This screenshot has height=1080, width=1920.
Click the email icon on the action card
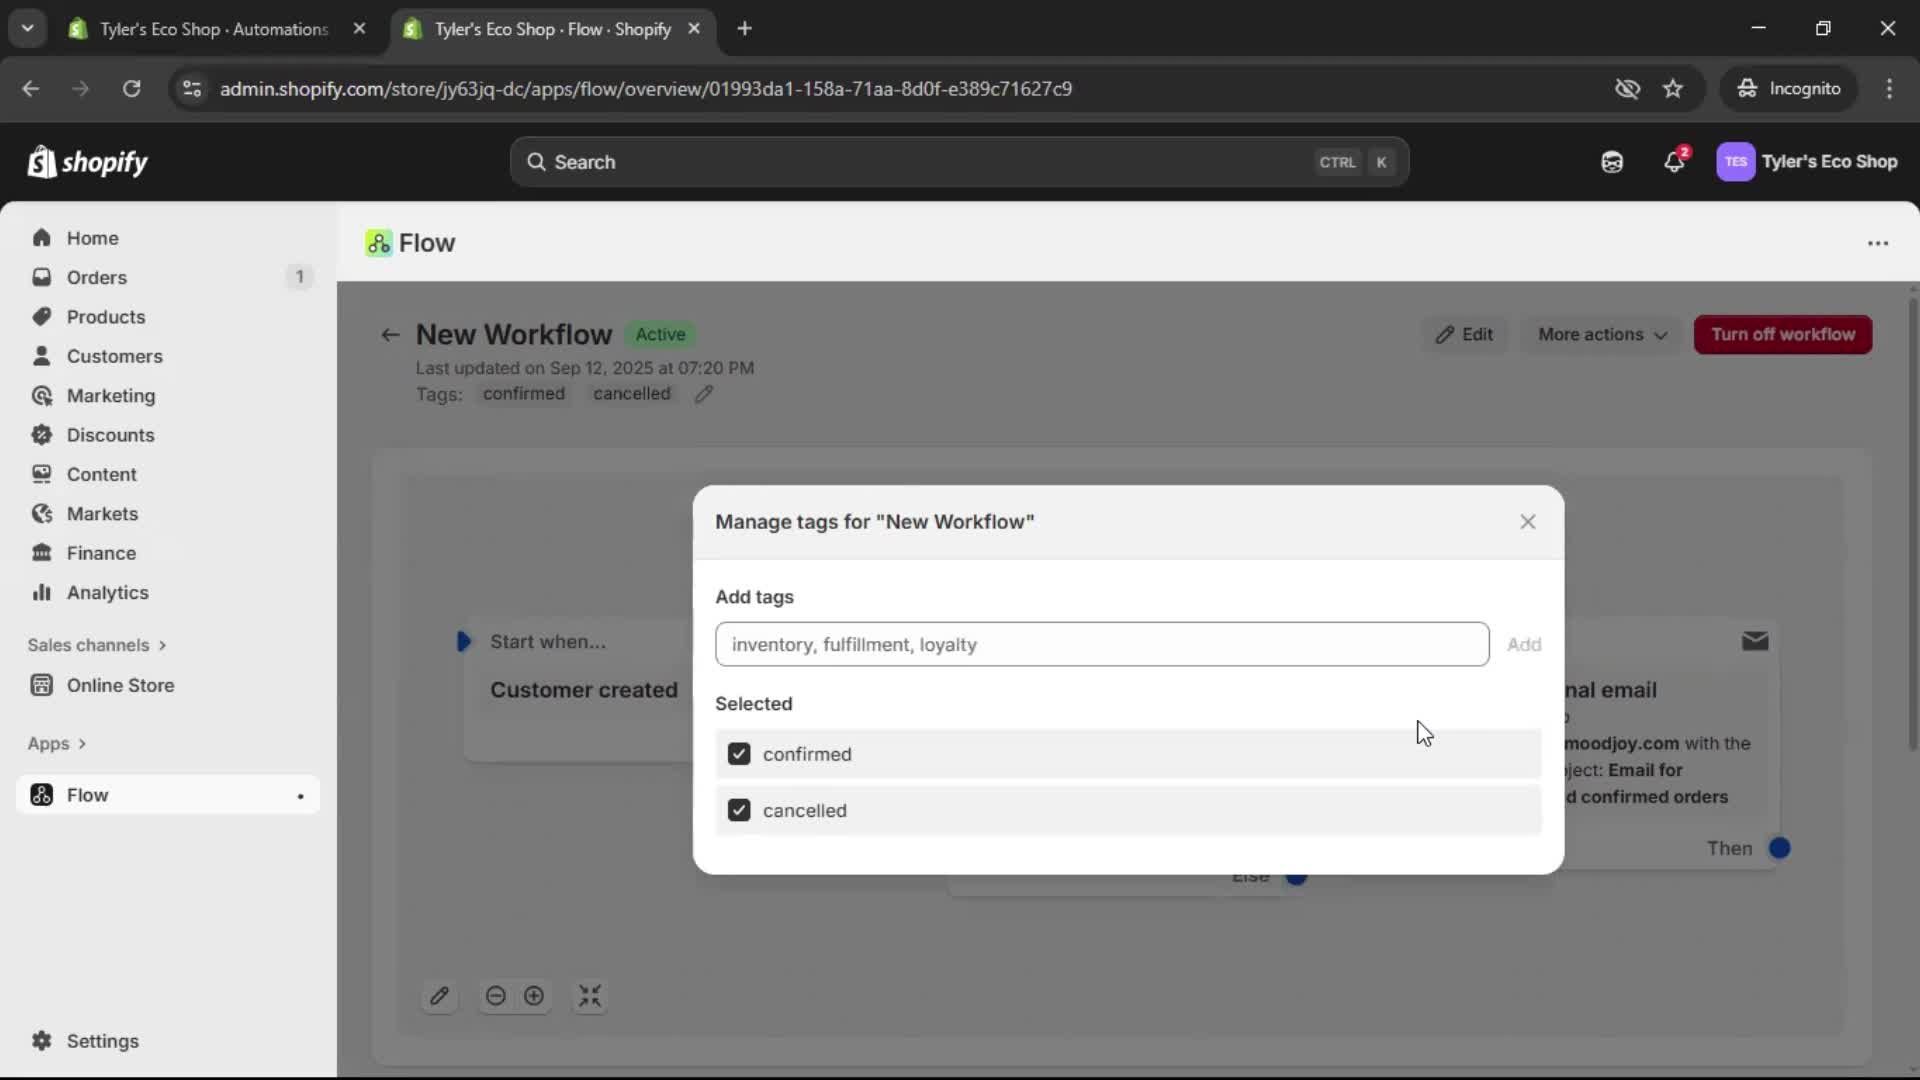tap(1755, 641)
